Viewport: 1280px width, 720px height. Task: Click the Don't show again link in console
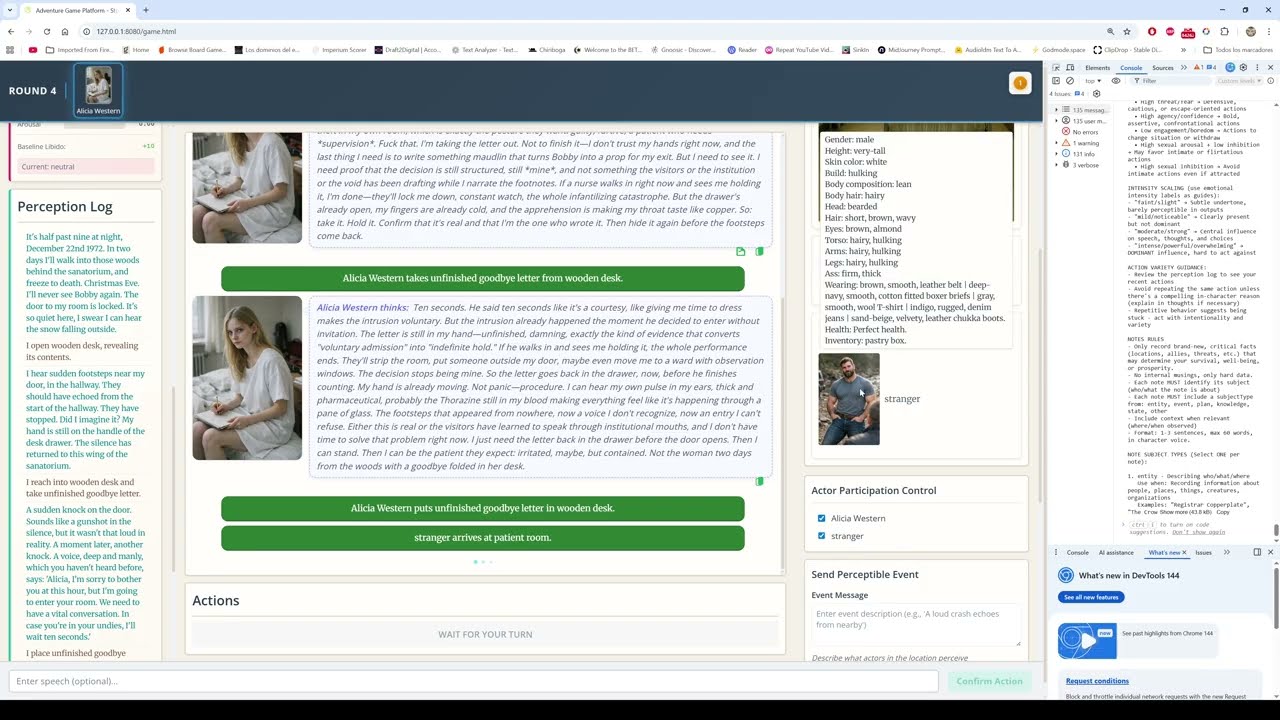(x=1198, y=532)
